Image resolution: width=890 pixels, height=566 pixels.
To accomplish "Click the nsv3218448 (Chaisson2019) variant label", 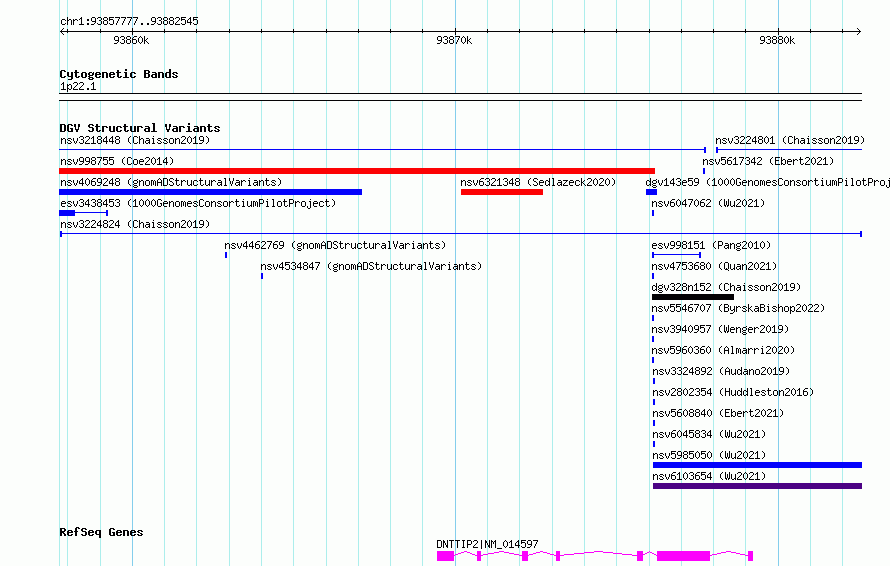I will 135,140.
